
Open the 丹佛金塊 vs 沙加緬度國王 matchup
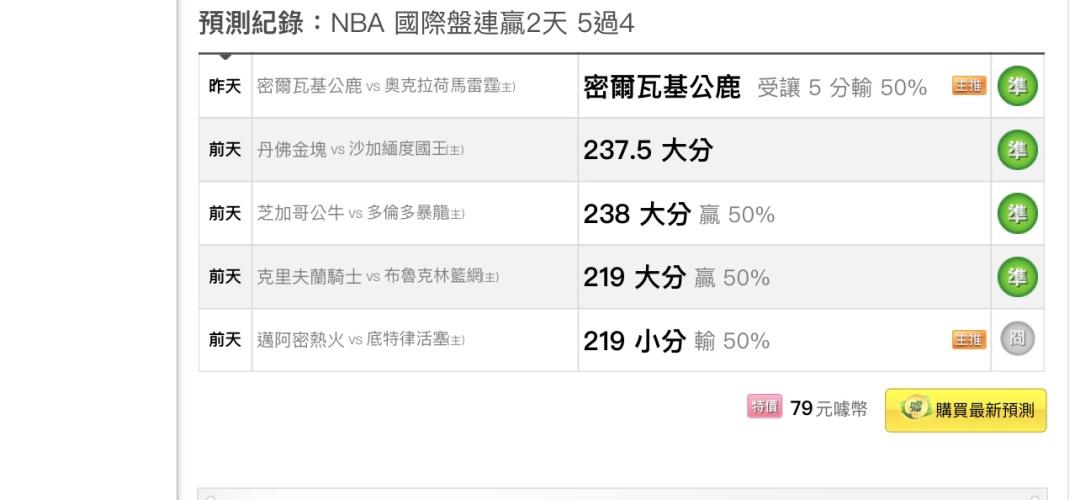point(361,150)
